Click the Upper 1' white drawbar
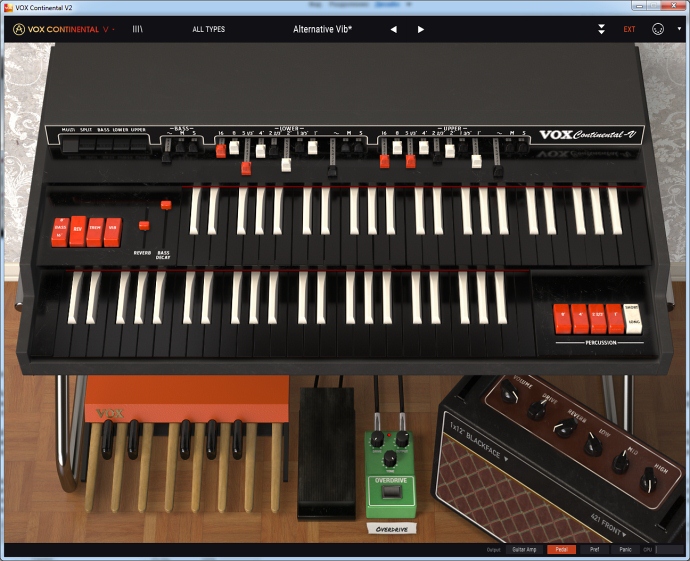Viewport: 690px width, 561px height. [477, 161]
